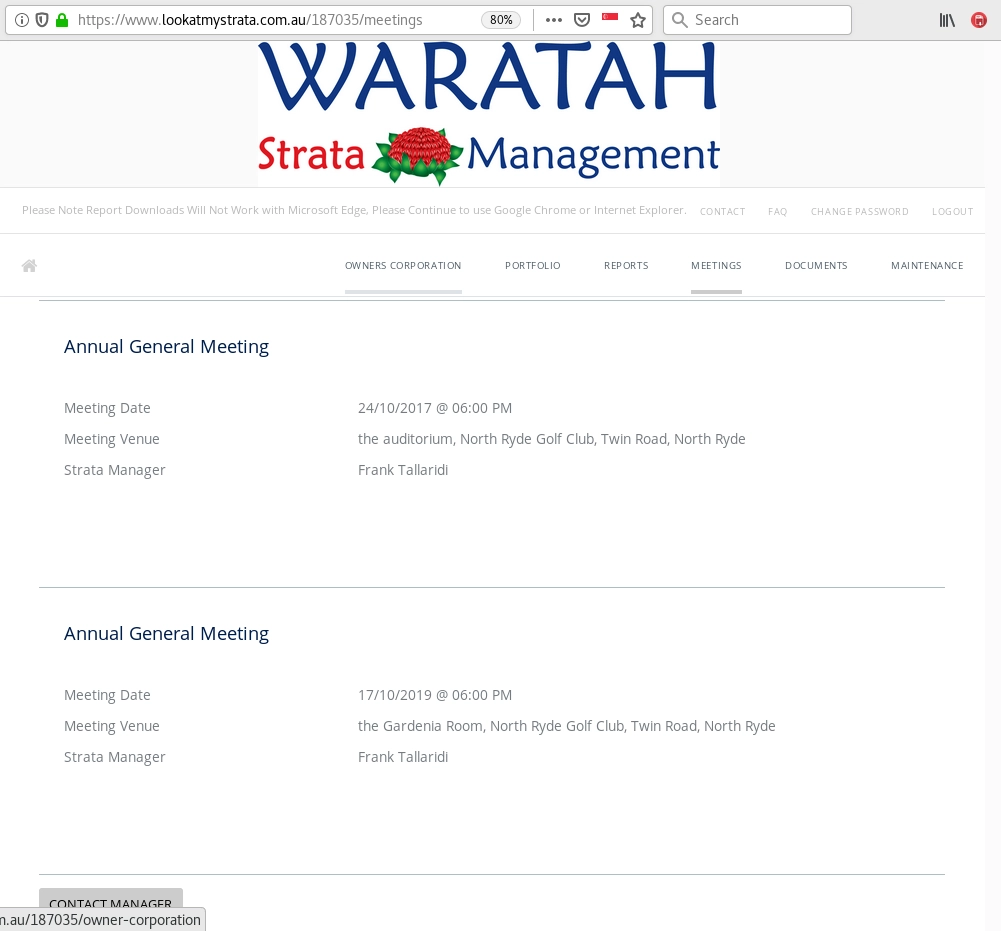
Task: Click the URL address bar text
Action: [250, 20]
